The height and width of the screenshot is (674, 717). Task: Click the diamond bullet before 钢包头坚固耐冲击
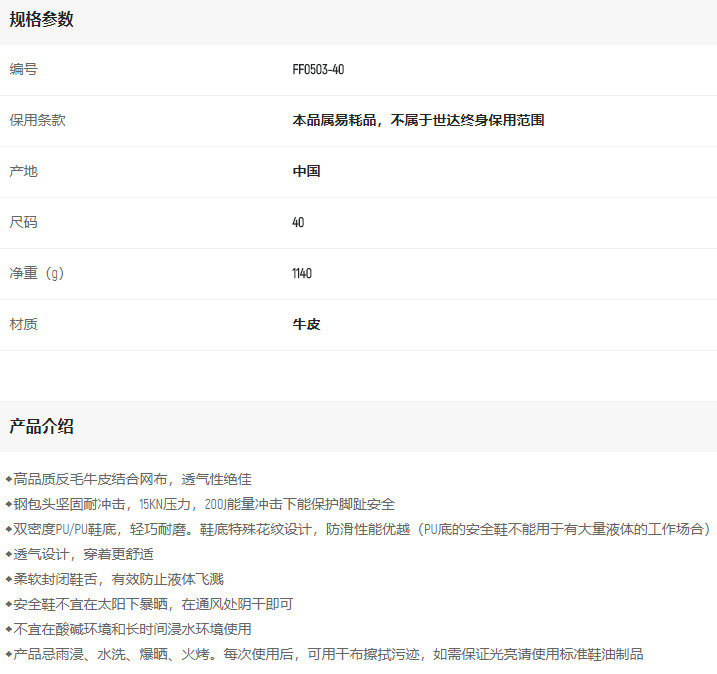(9, 504)
